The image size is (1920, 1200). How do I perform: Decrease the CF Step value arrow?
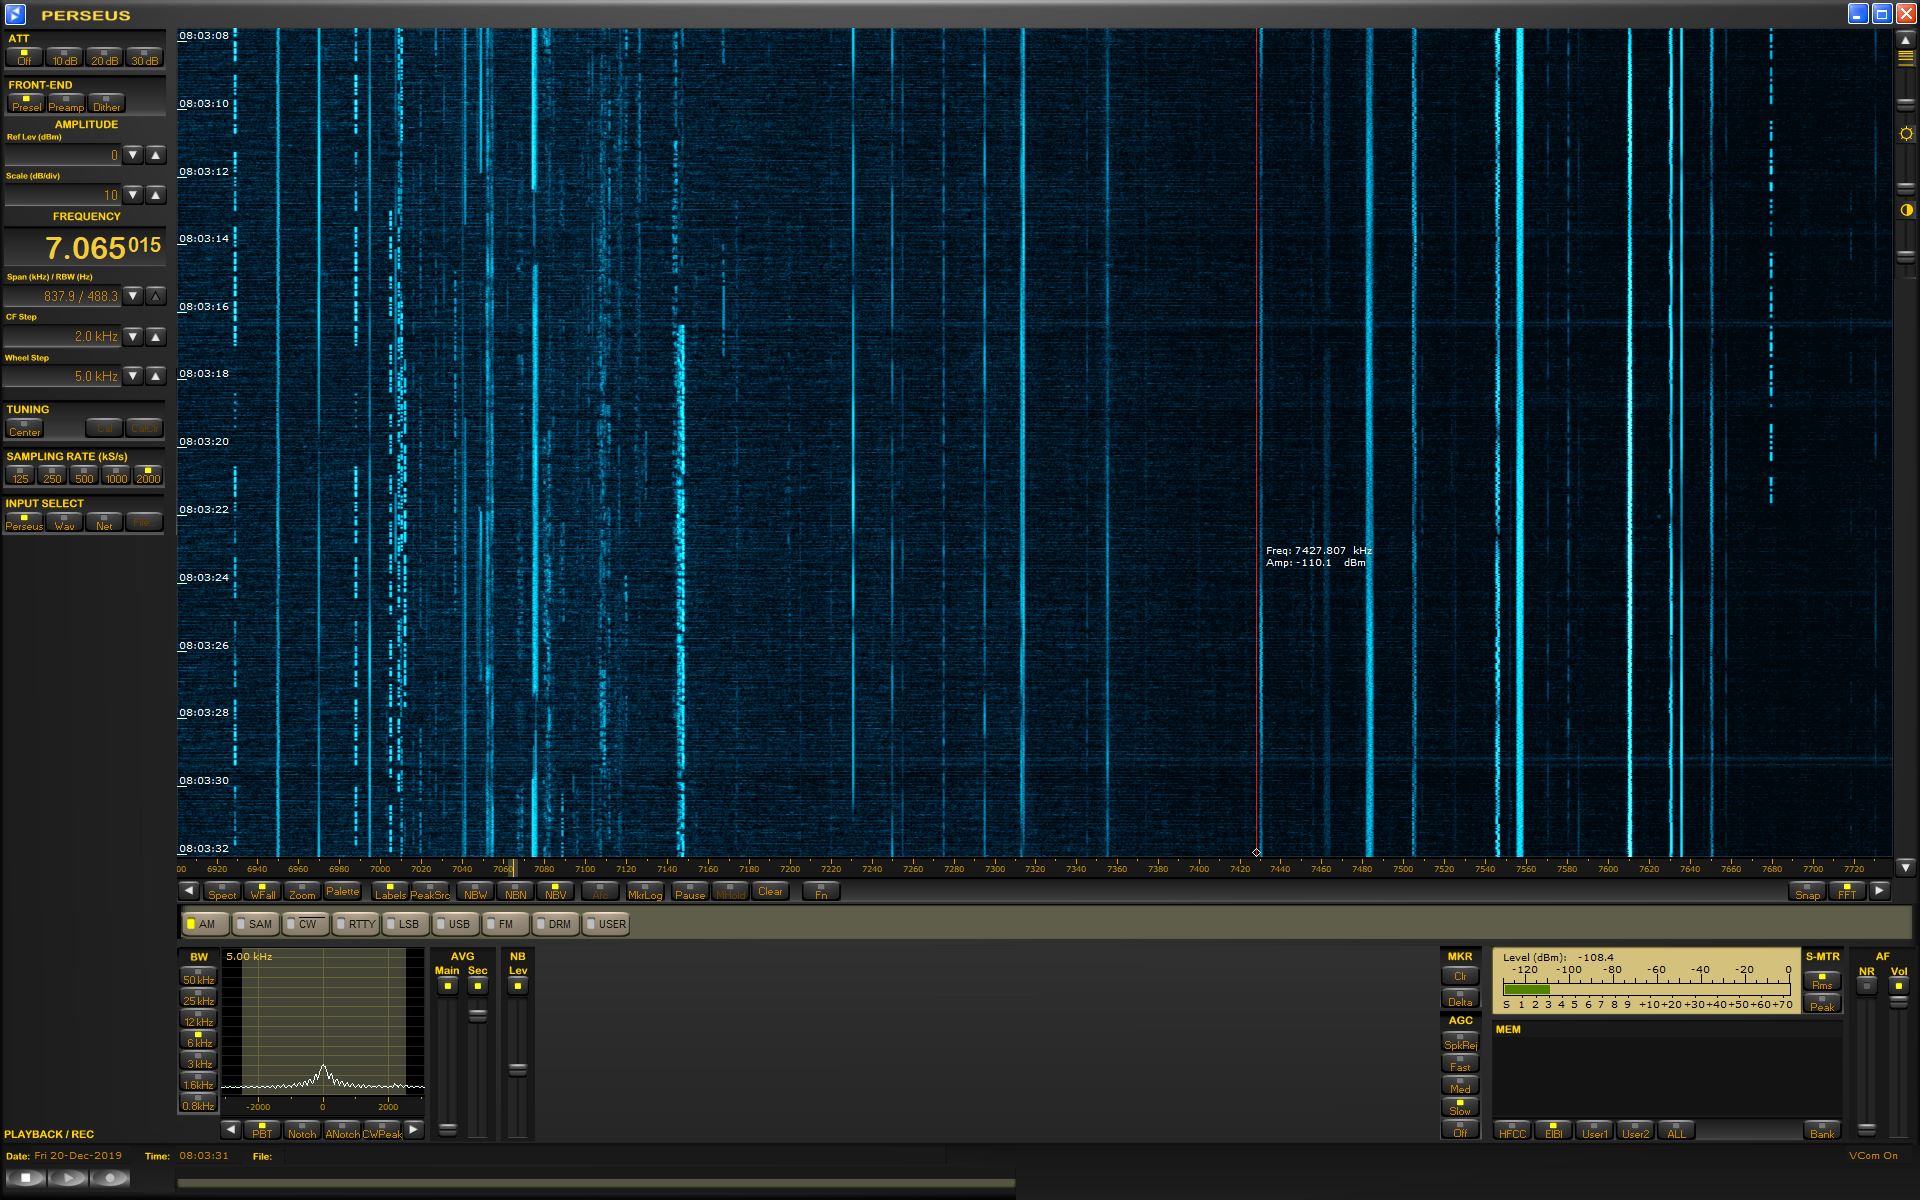133,337
